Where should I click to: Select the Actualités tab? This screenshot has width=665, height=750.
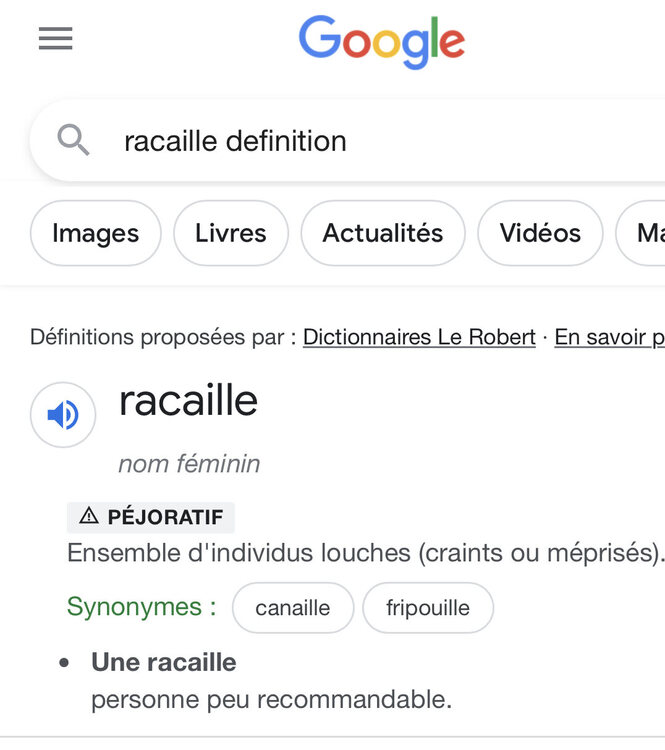click(x=382, y=233)
